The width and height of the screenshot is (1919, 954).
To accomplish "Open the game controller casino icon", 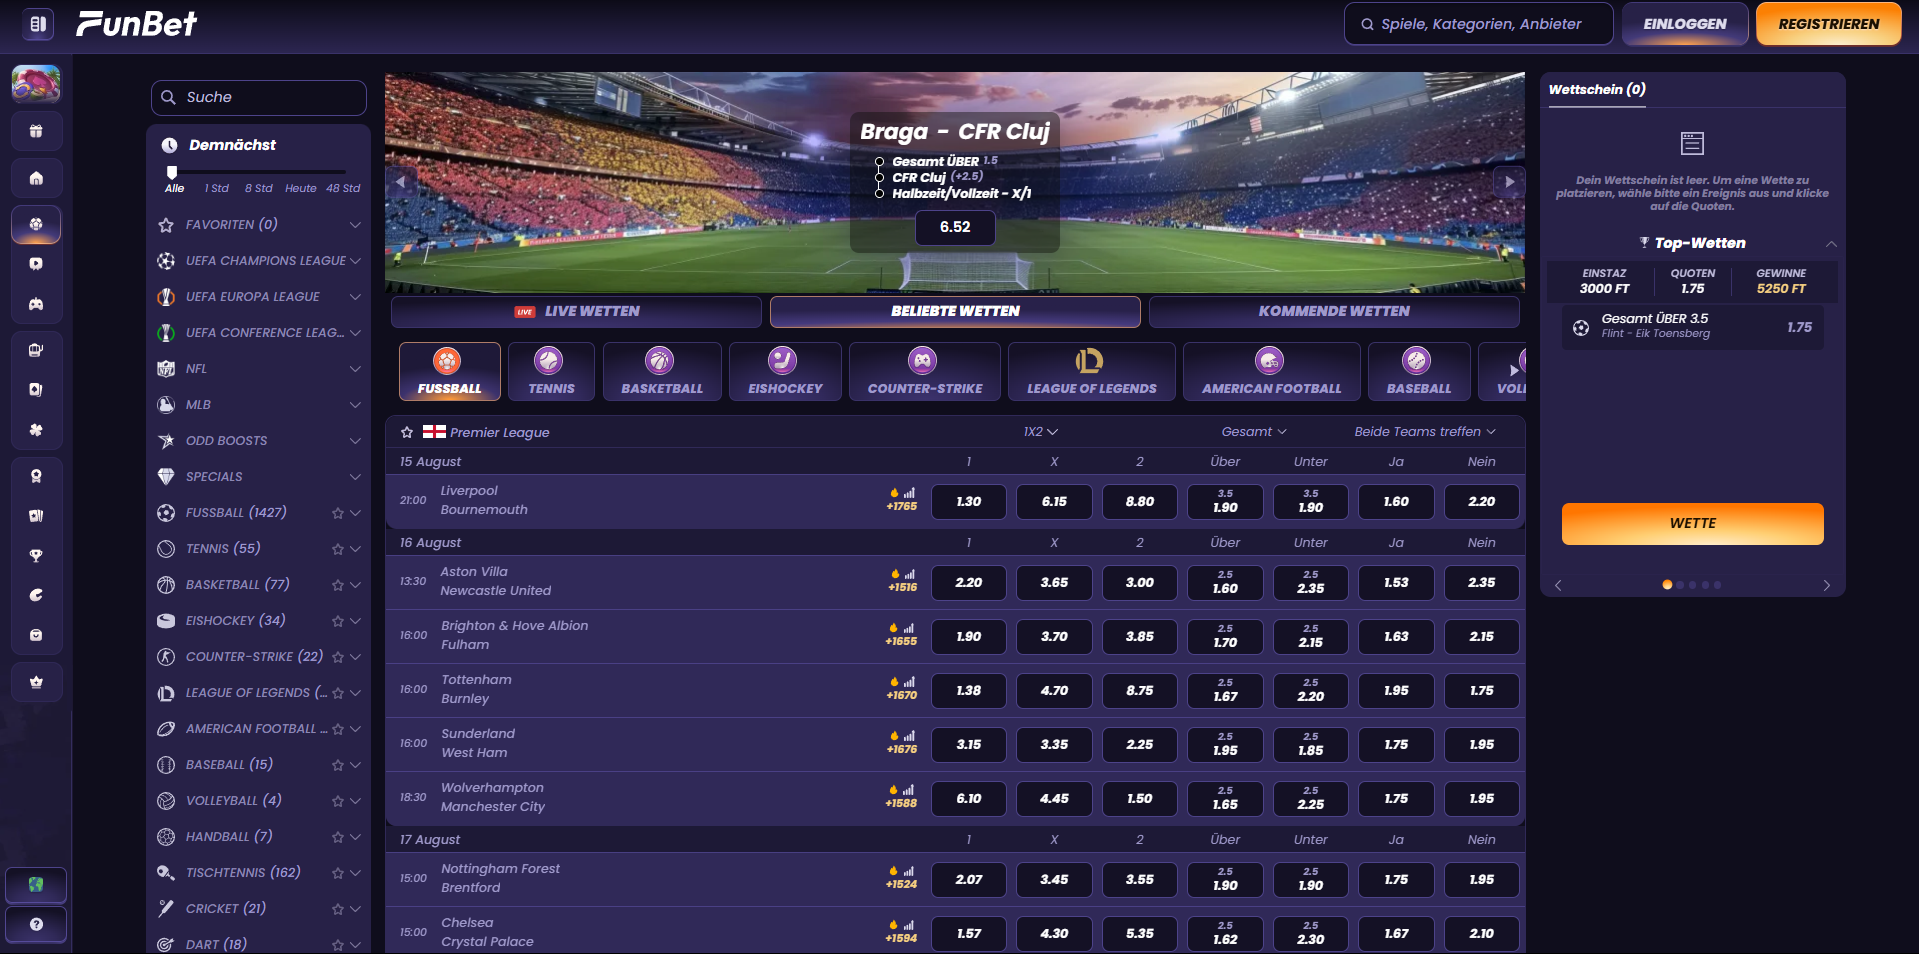I will (x=36, y=303).
